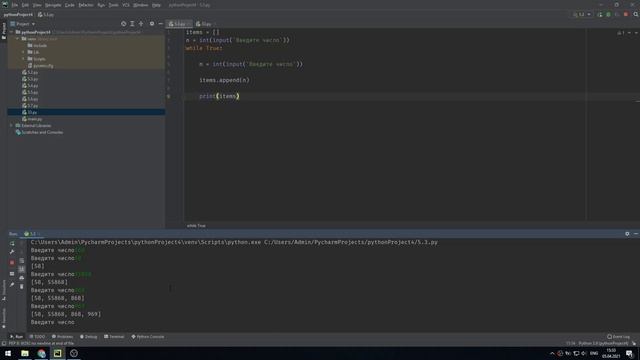Hide the Project panel with minus icon
Viewport: 640px width, 360px height.
[x=160, y=24]
